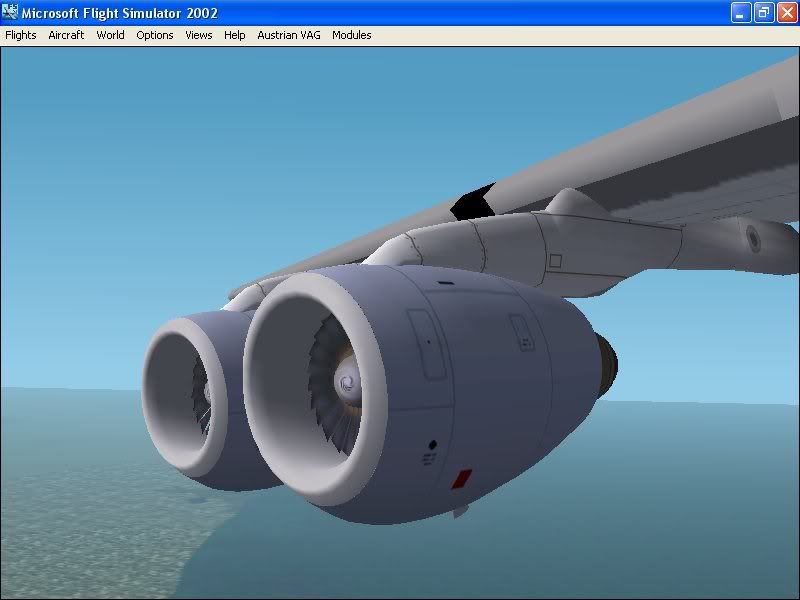
Task: Close the Flight Simulator 2002 window
Action: click(x=787, y=13)
